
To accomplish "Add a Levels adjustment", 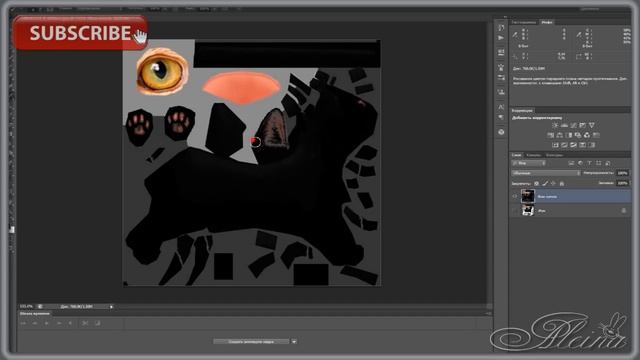I will tap(564, 125).
